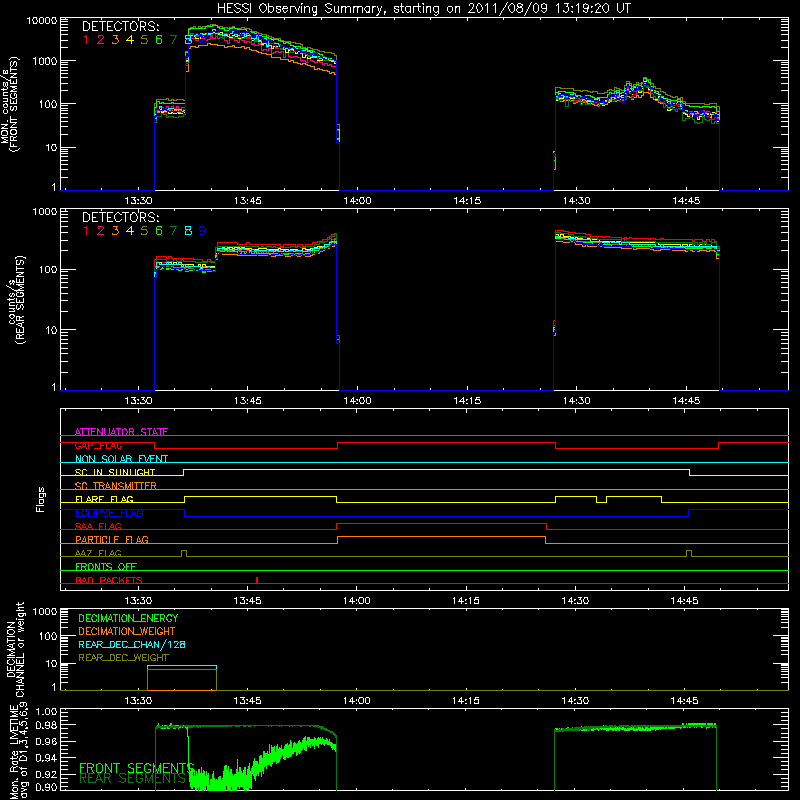Screen dimensions: 800x800
Task: Select the 'Flags' vertical axis label
Action: [41, 499]
